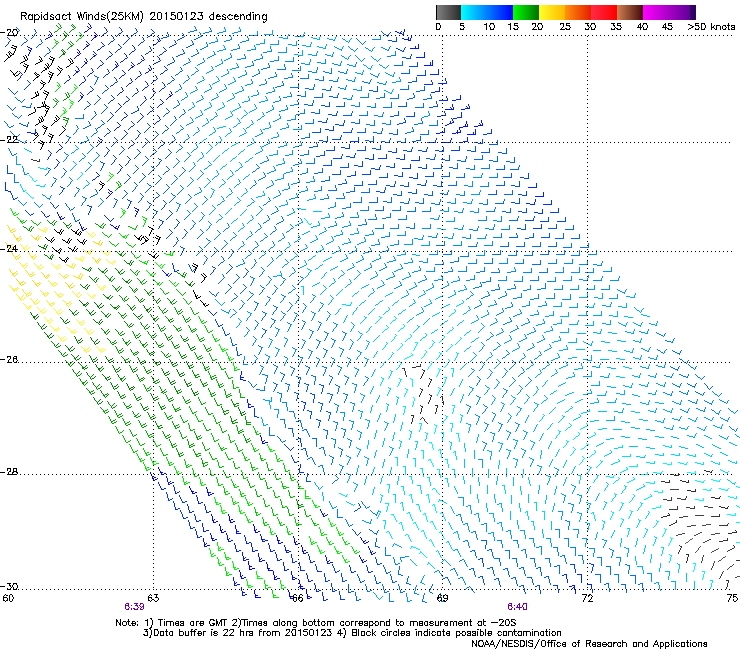Click the 75 longitude axis label
The height and width of the screenshot is (650, 740).
732,599
